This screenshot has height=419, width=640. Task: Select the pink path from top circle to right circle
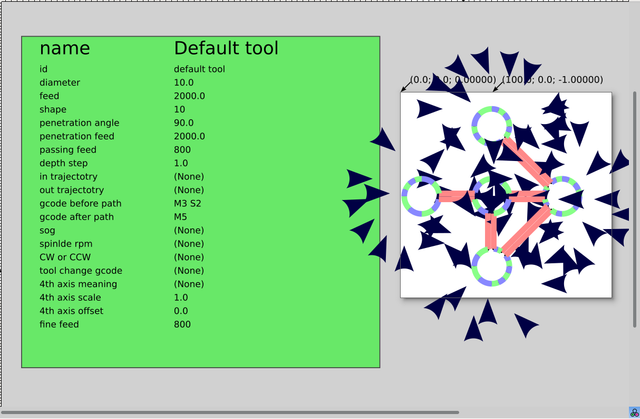coord(527,160)
